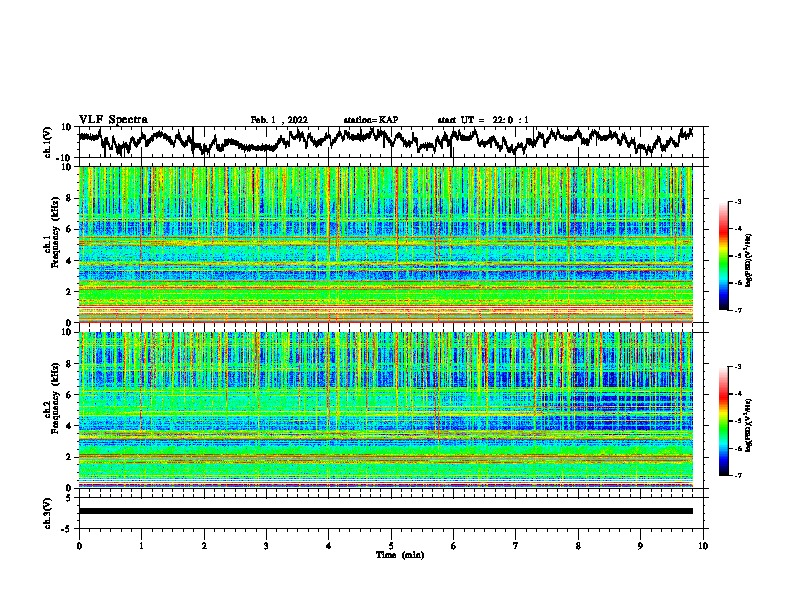The width and height of the screenshot is (792, 612).
Task: Select the "start UT = 22:0 :1" text
Action: click(x=483, y=120)
